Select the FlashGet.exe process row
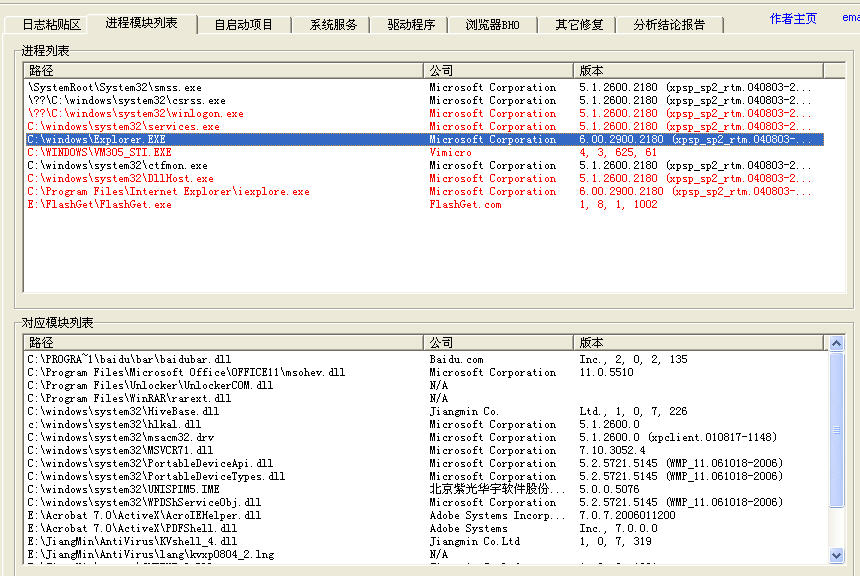Screen dimensions: 860x576 pos(425,205)
